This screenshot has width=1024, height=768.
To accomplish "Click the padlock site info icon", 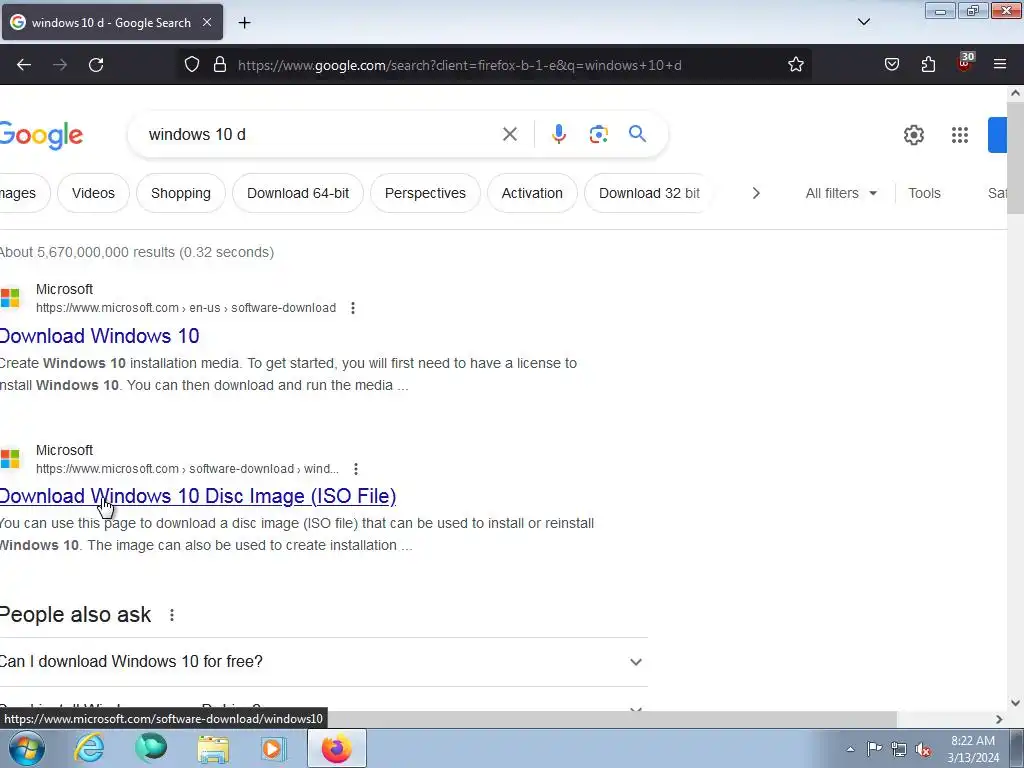I will tap(220, 65).
